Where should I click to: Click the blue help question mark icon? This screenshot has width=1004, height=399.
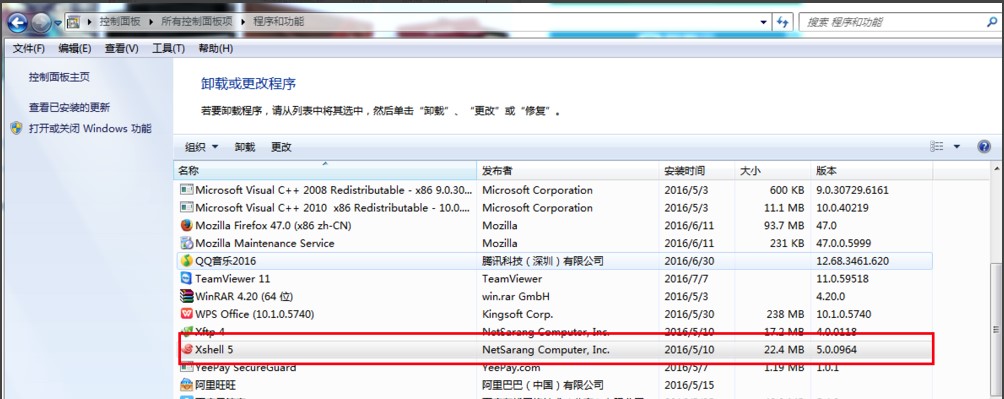point(984,147)
